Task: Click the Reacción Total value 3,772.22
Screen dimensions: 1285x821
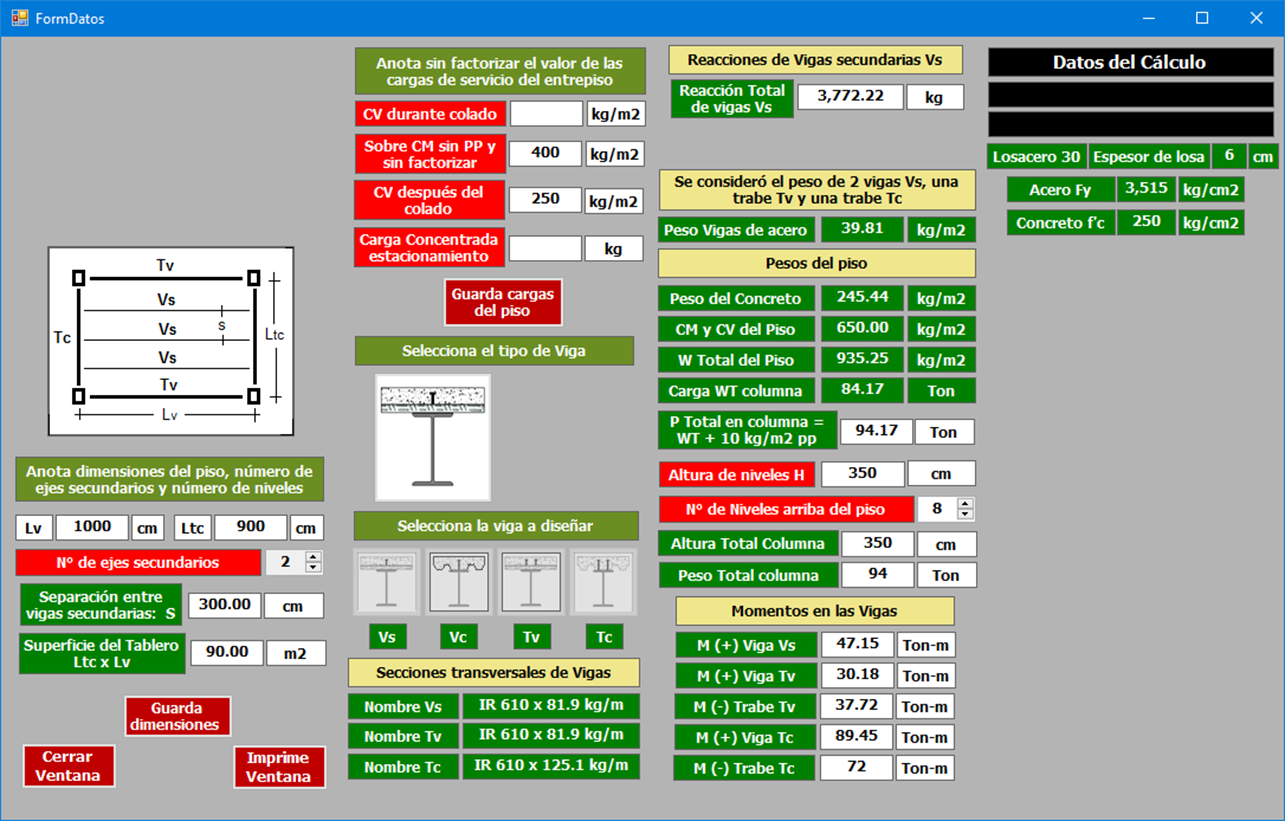Action: click(x=851, y=96)
